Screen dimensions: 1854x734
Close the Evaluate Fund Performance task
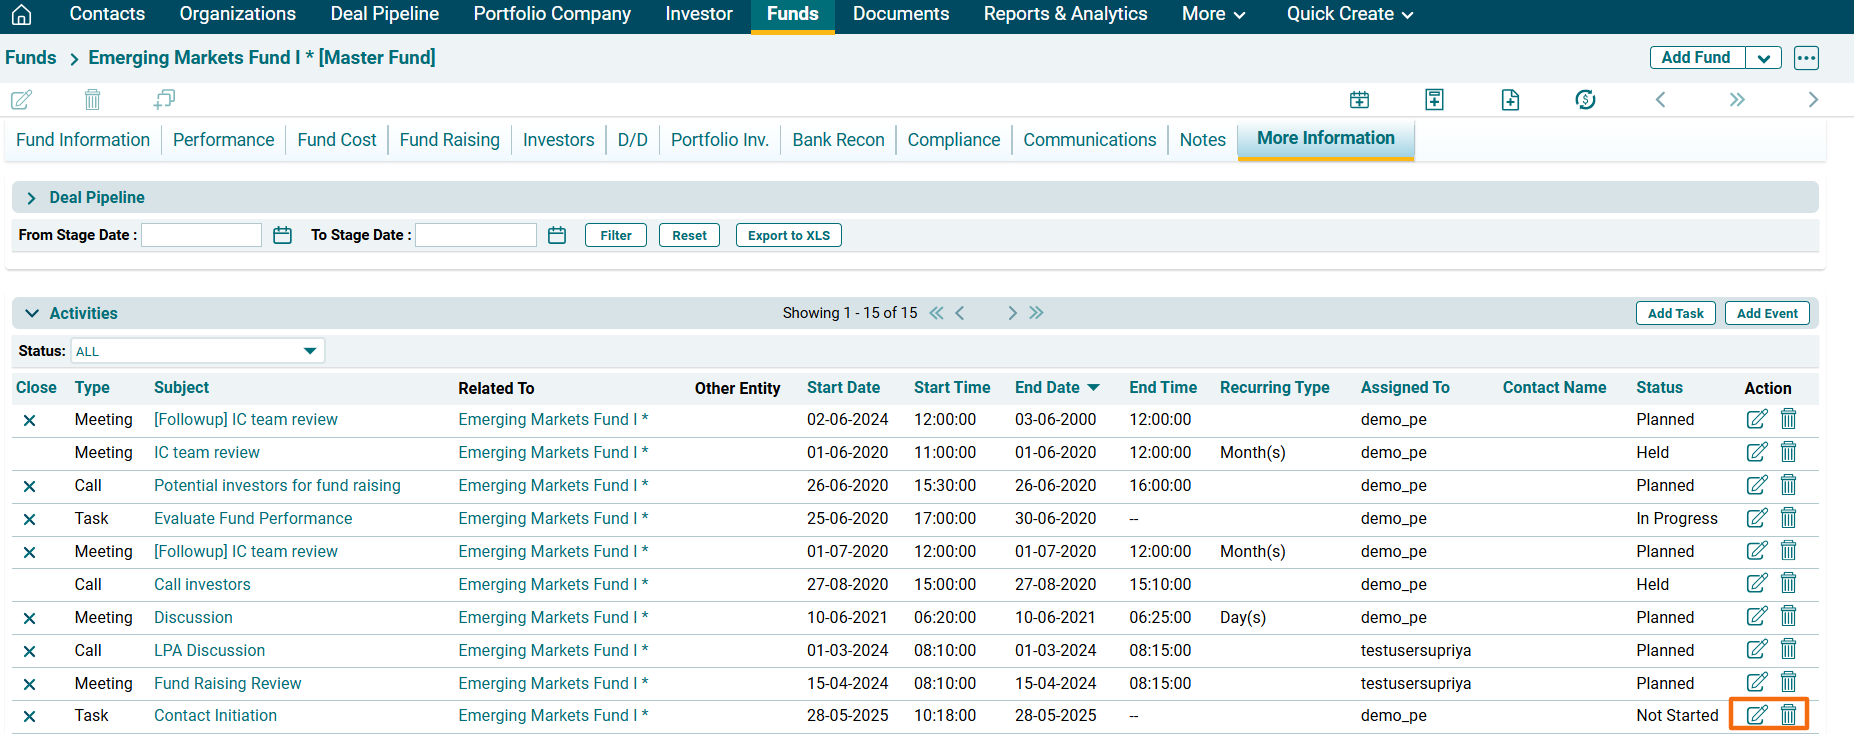[x=29, y=519]
